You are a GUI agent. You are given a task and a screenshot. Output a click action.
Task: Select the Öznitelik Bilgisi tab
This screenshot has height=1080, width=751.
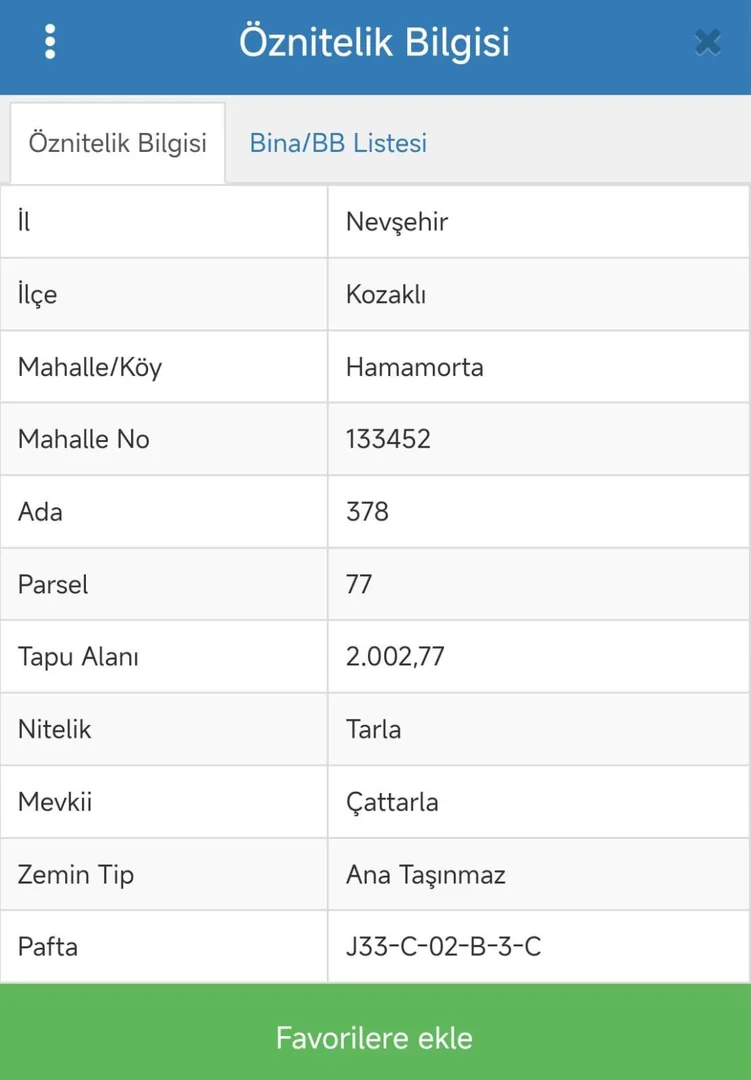(117, 143)
